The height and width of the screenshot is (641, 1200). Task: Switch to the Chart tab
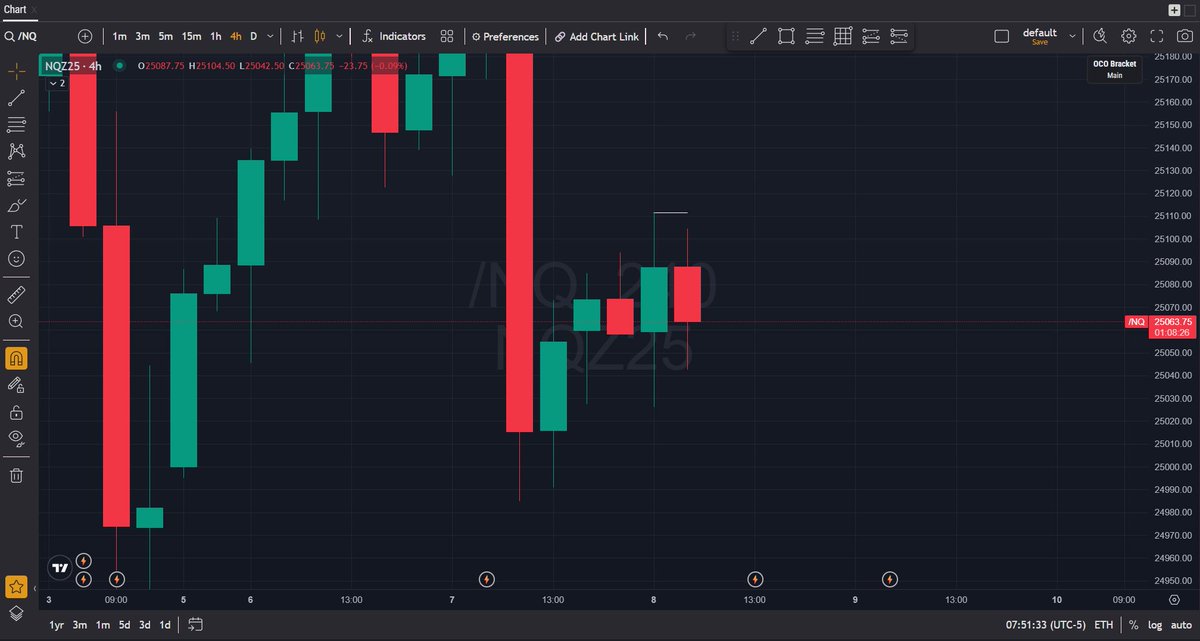click(16, 9)
